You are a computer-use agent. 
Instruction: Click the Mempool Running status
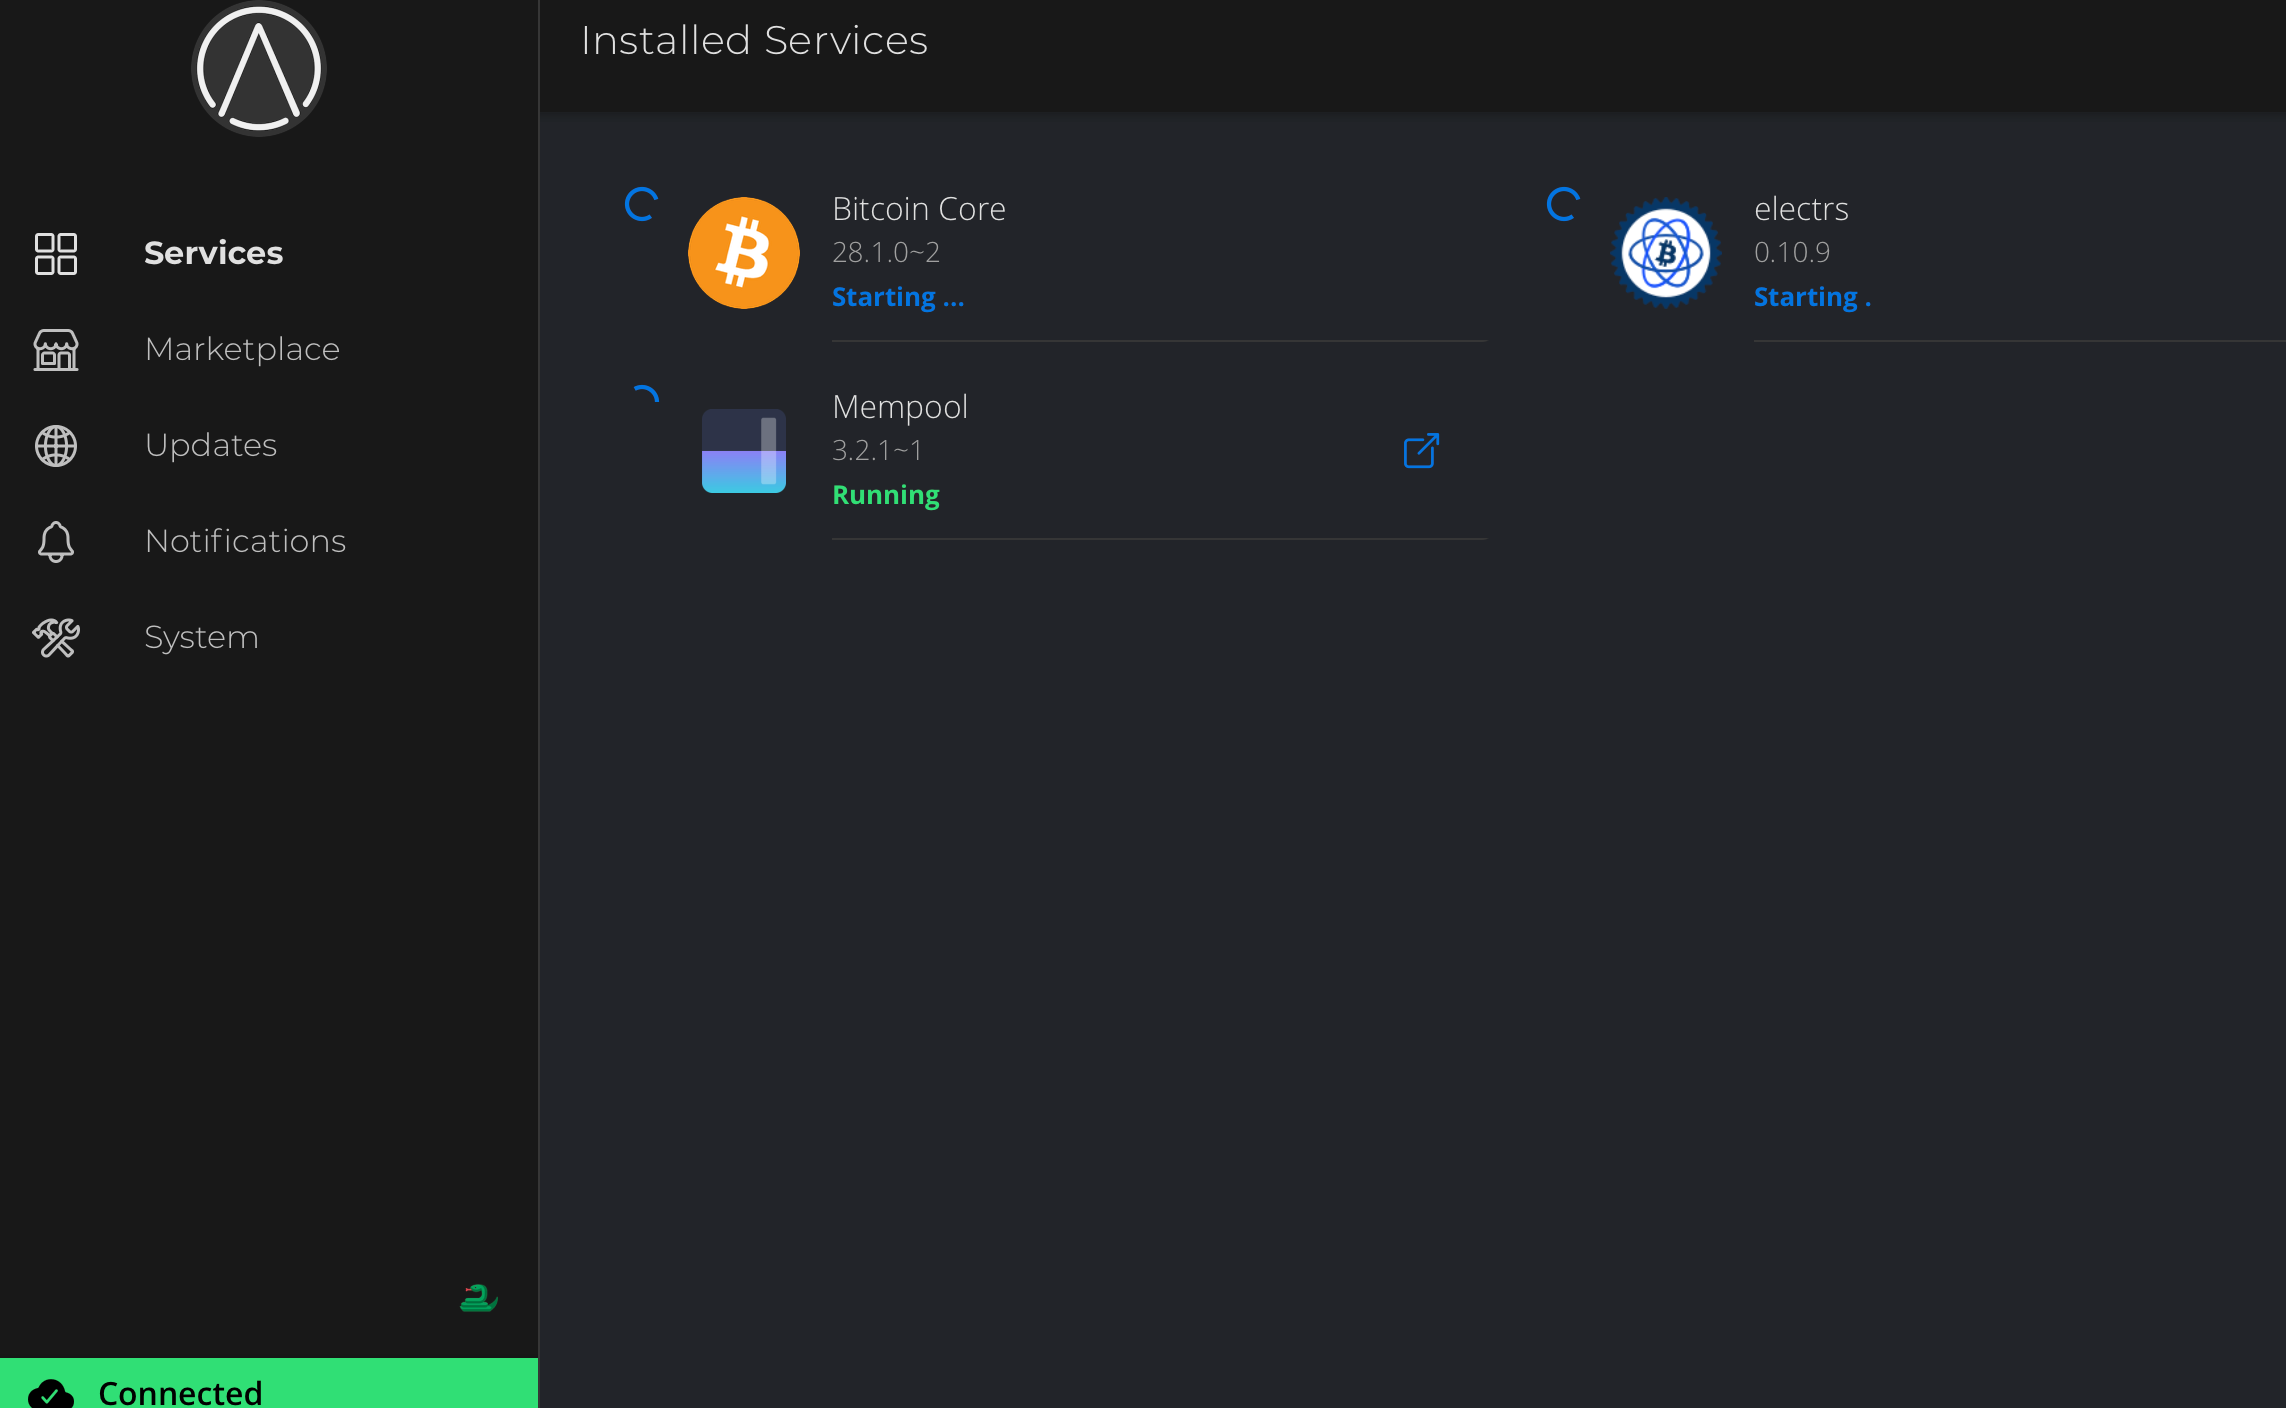pyautogui.click(x=886, y=495)
